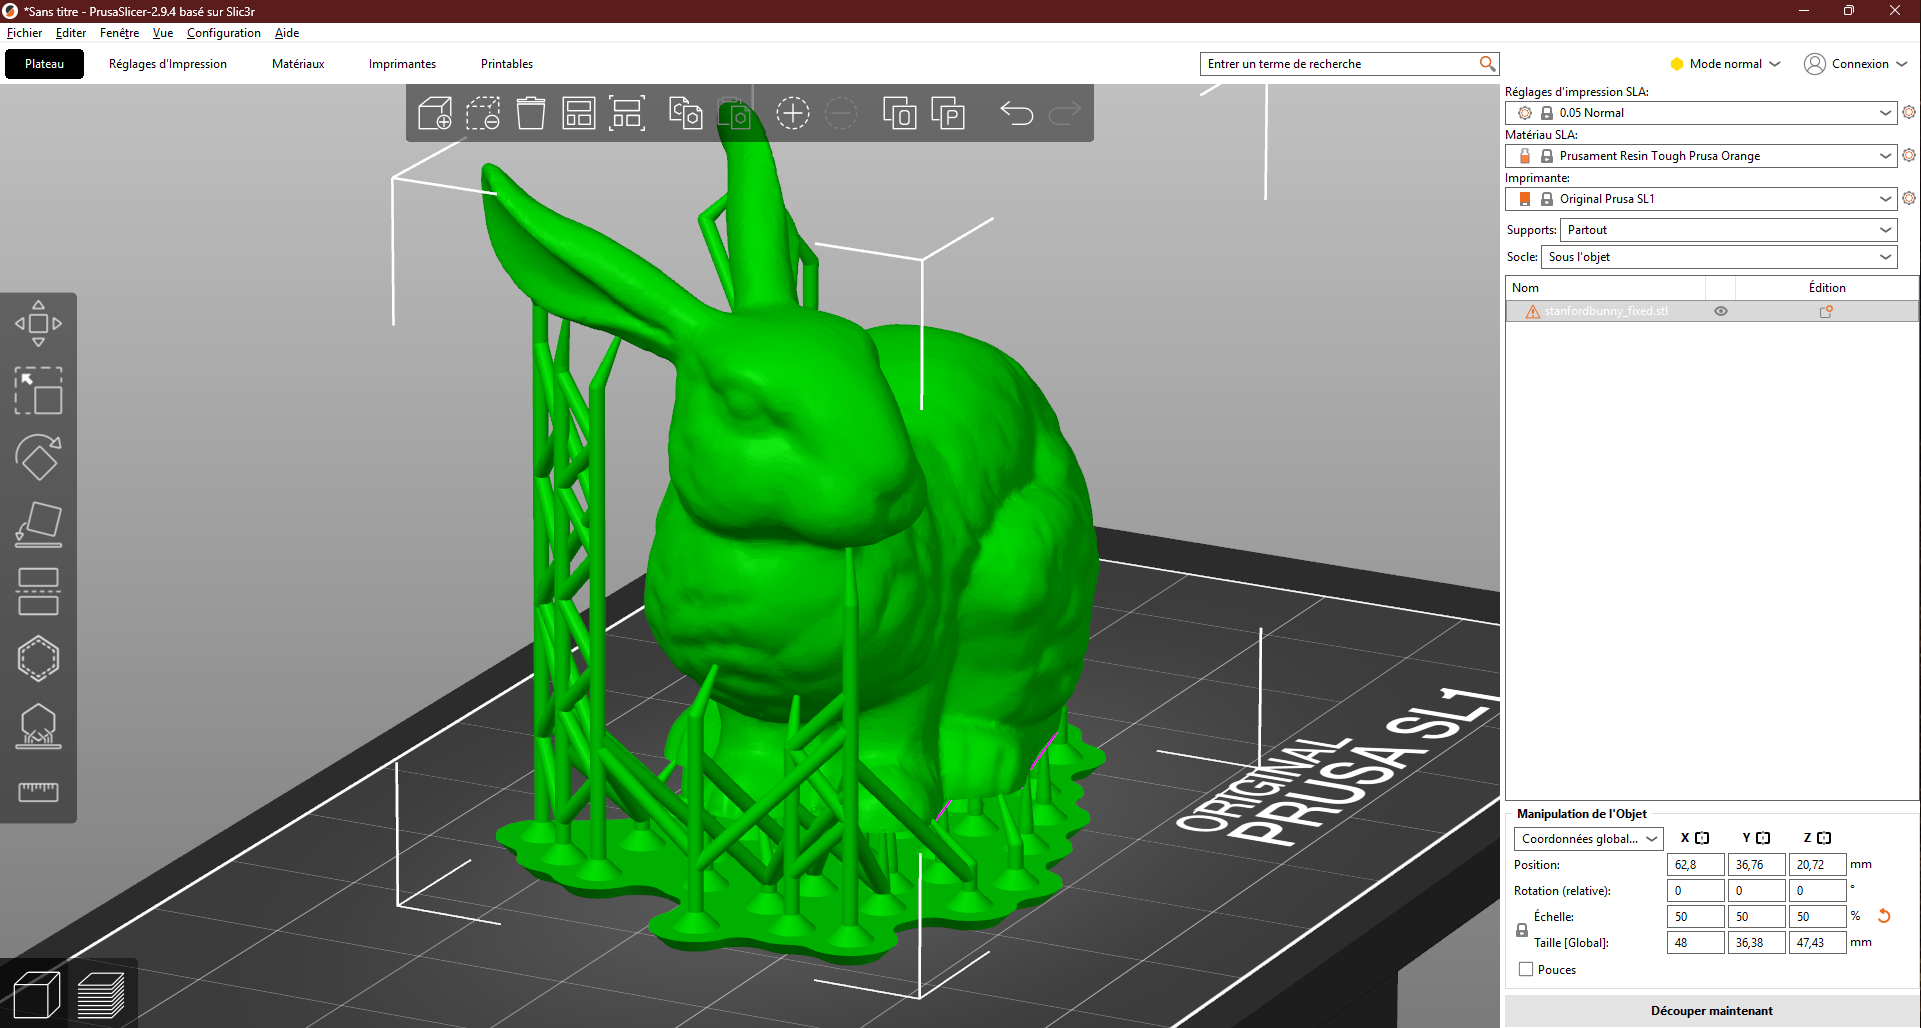Open the Original Prusa SL1 printer dropdown
1921x1028 pixels.
1701,199
